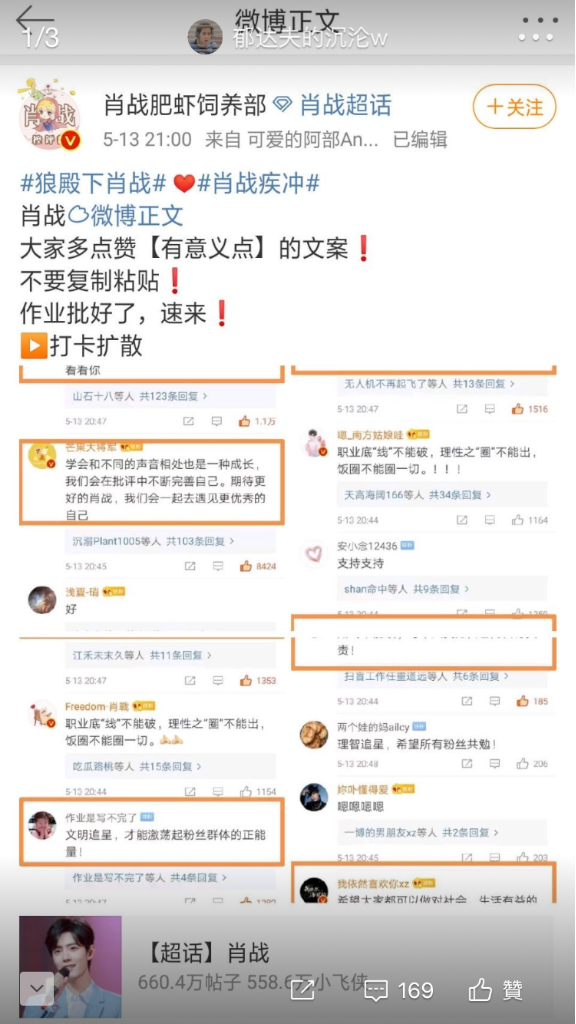Expand 天高海阔166等人 共34条回复
Image resolution: width=576 pixels, height=1024 pixels.
(413, 496)
